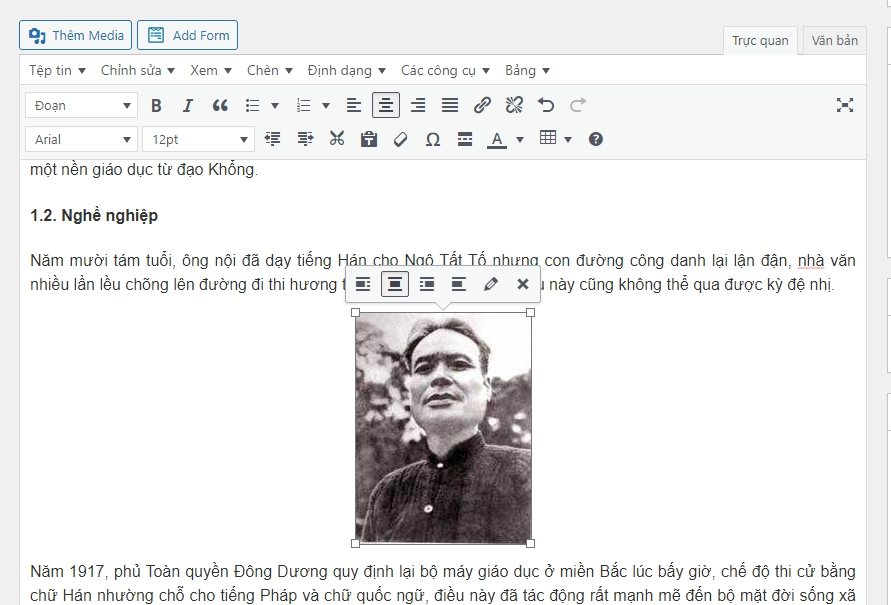Click the Thêm Media button
The image size is (891, 605).
pos(76,35)
